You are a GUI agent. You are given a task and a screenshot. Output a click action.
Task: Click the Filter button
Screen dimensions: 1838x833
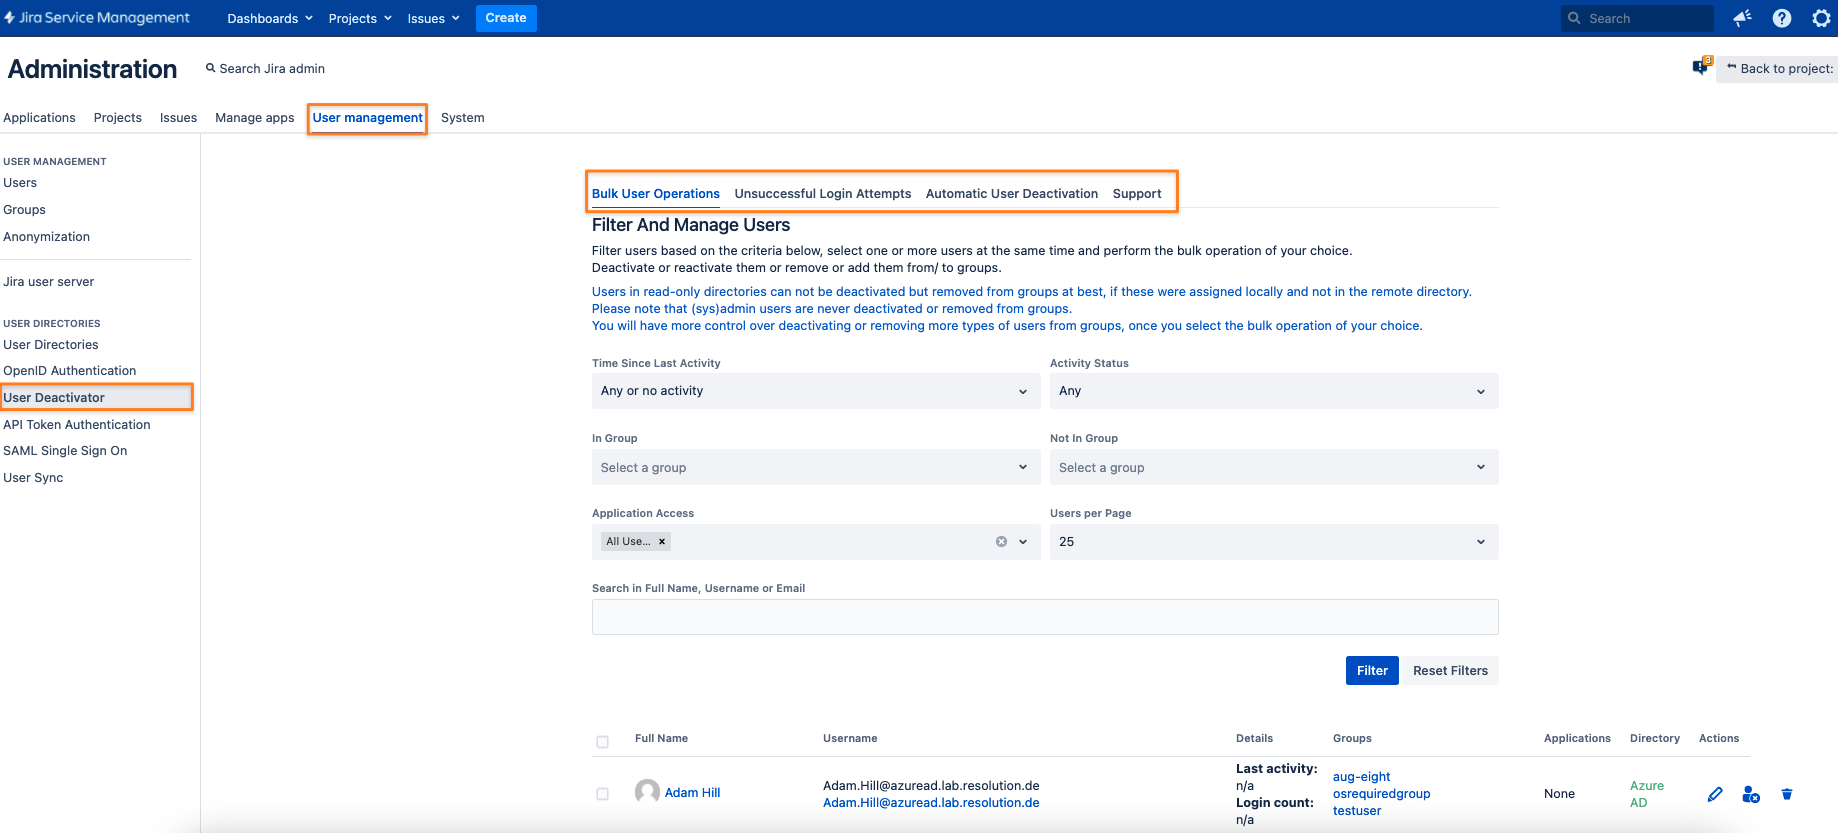tap(1372, 671)
